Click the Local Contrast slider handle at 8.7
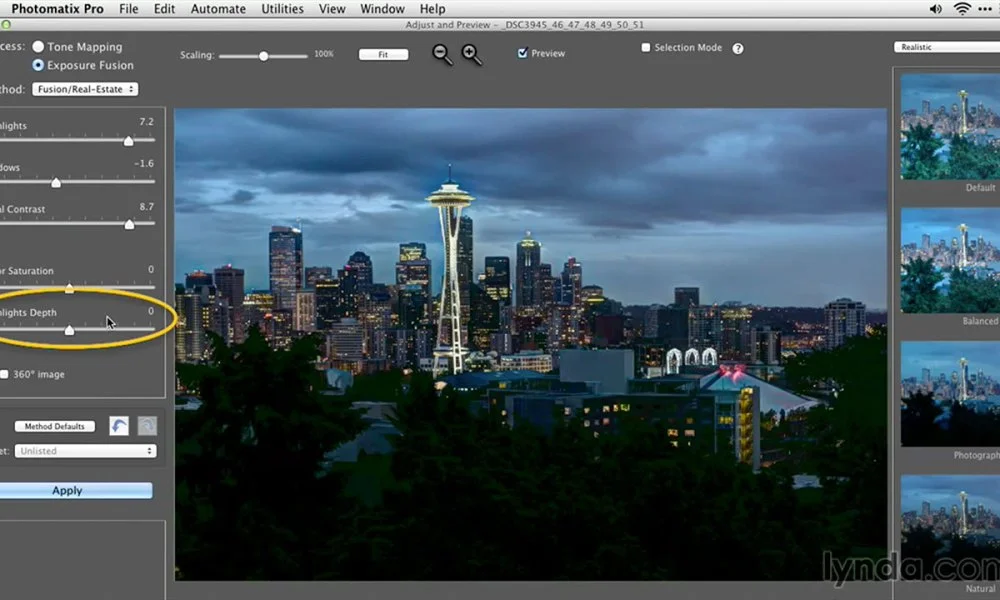 [x=129, y=224]
